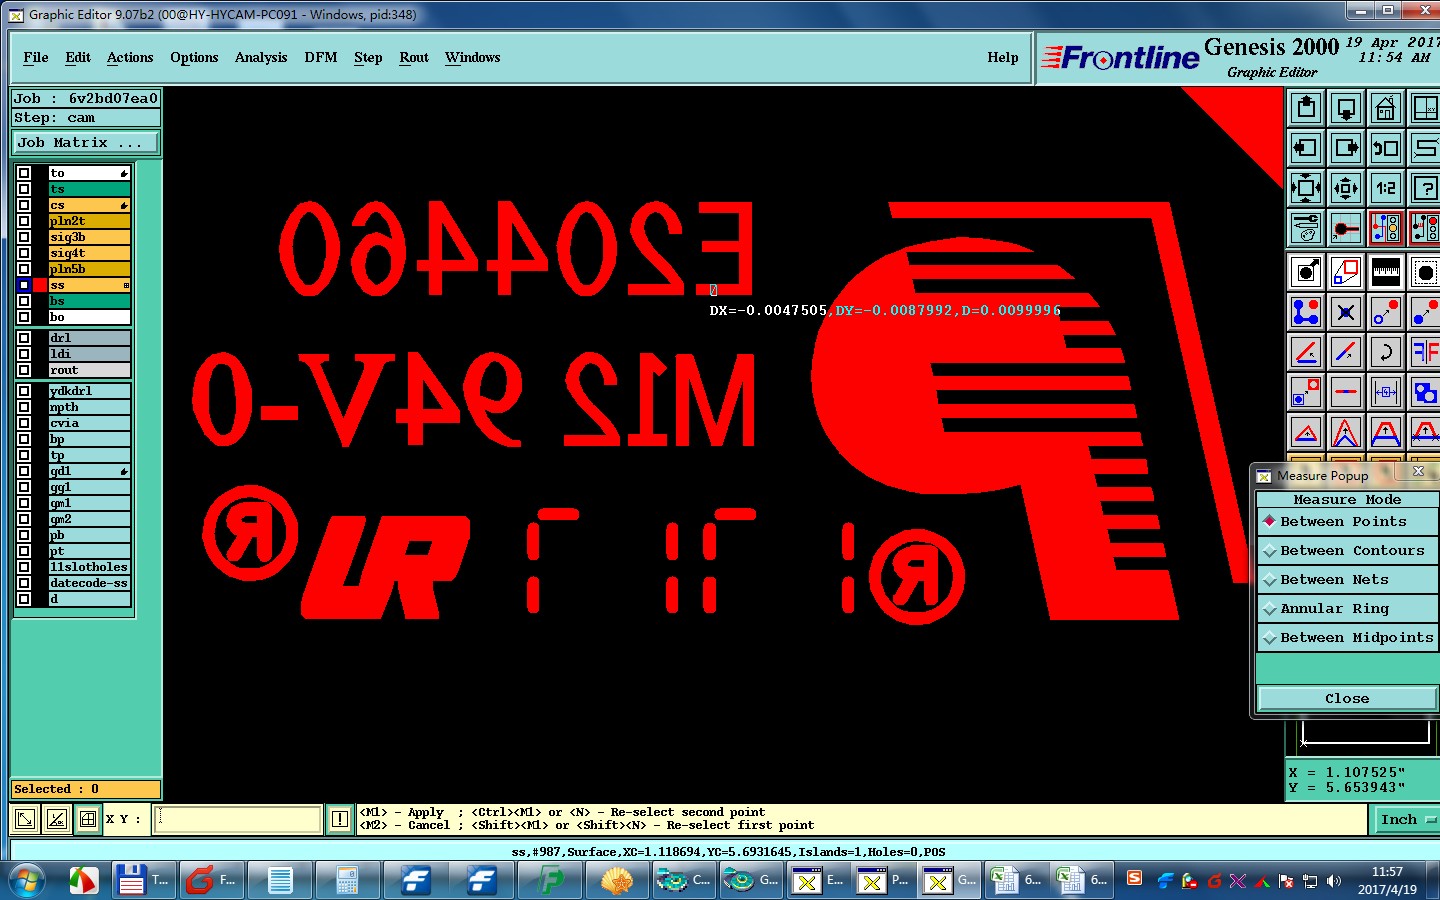Viewport: 1440px width, 900px height.
Task: Open the Inch units dropdown
Action: pyautogui.click(x=1407, y=820)
